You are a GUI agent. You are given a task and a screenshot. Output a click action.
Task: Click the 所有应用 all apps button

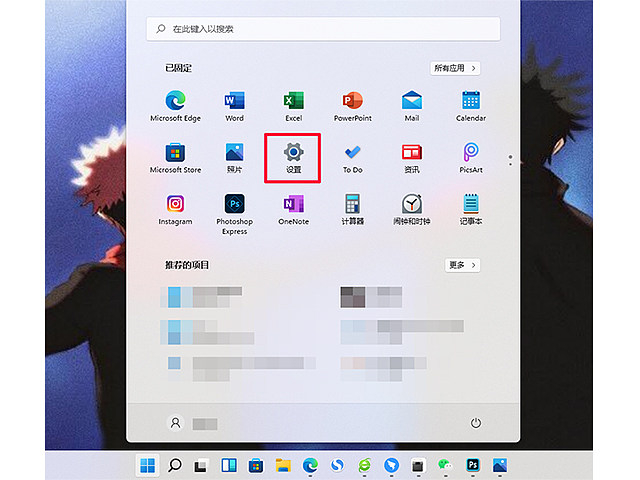pos(455,68)
